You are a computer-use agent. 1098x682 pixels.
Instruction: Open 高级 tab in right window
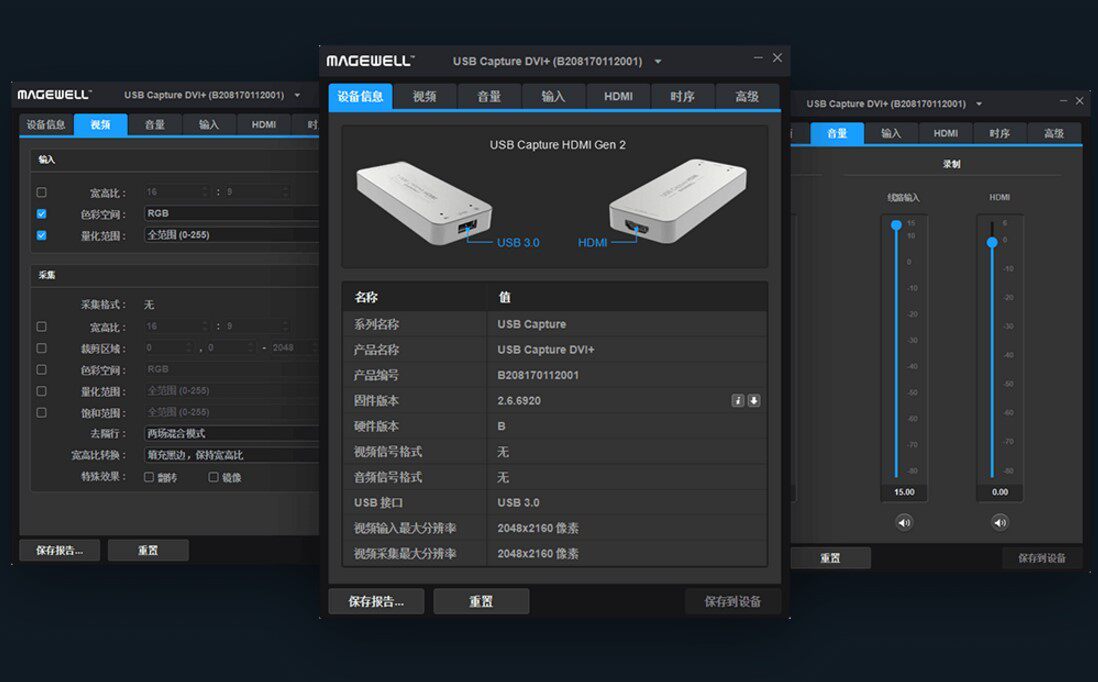click(x=1054, y=133)
